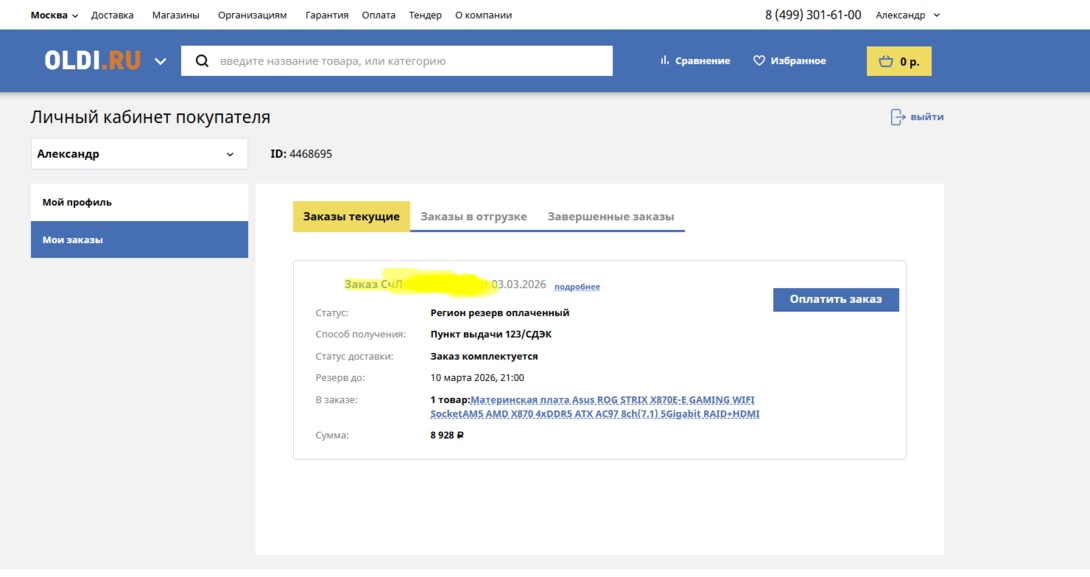
Task: Expand the catalog chevron next to logo
Action: (x=160, y=61)
